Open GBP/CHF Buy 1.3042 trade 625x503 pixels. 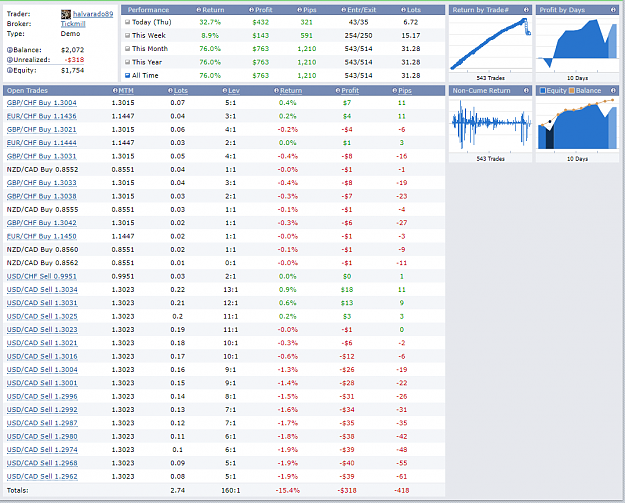pos(41,223)
